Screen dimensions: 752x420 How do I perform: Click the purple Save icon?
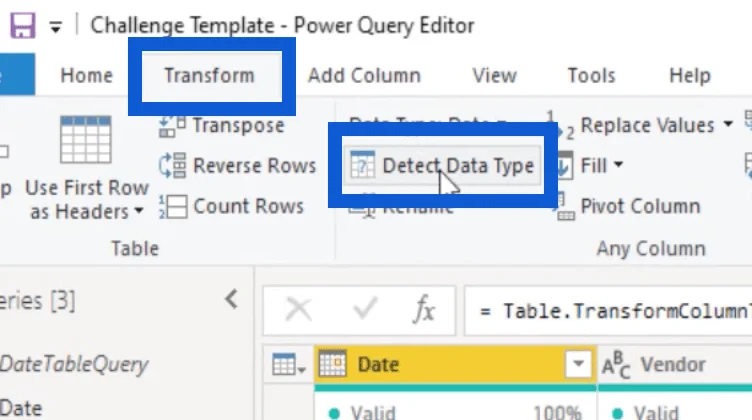[x=23, y=25]
